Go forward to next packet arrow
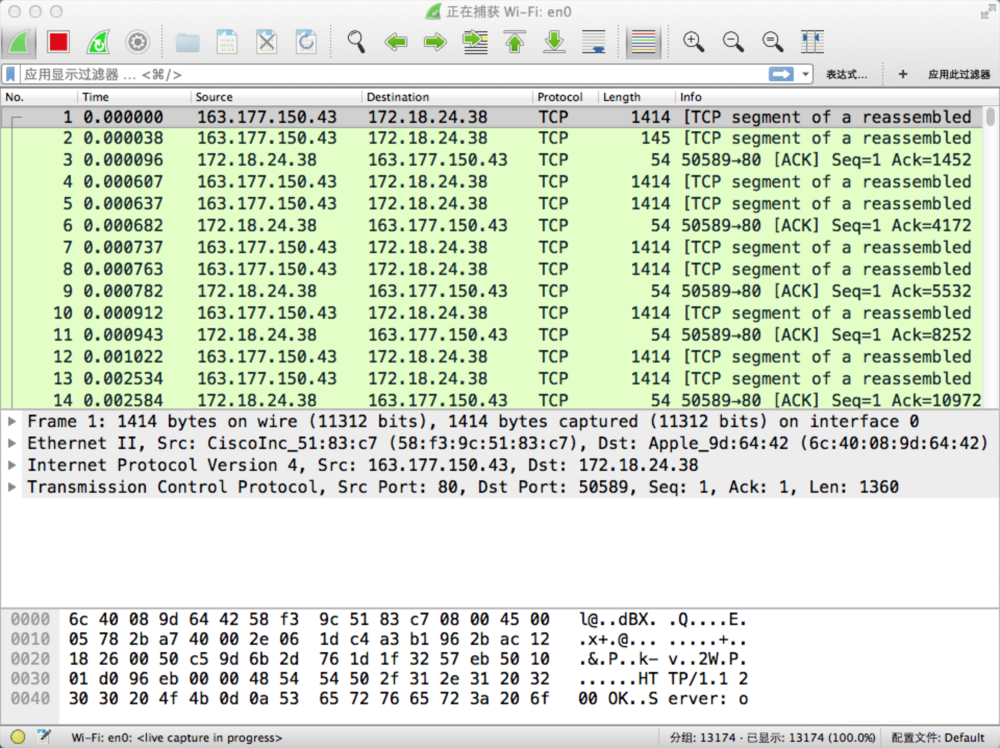Image resolution: width=1000 pixels, height=748 pixels. click(435, 42)
